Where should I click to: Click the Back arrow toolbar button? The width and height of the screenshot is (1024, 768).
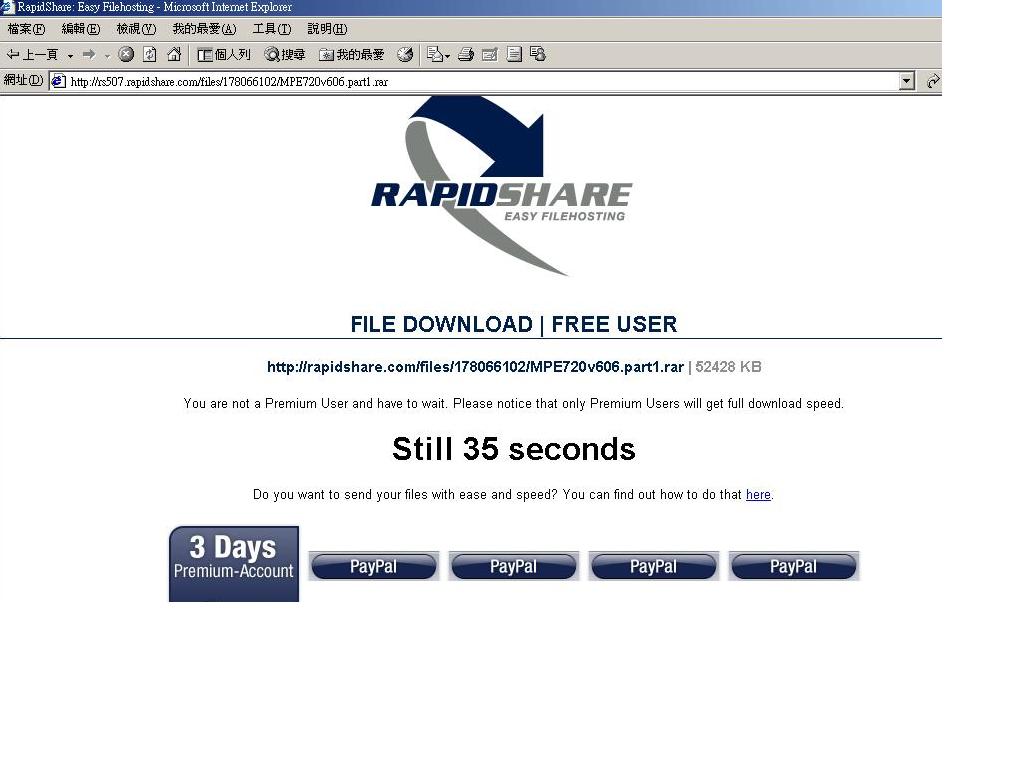coord(32,55)
